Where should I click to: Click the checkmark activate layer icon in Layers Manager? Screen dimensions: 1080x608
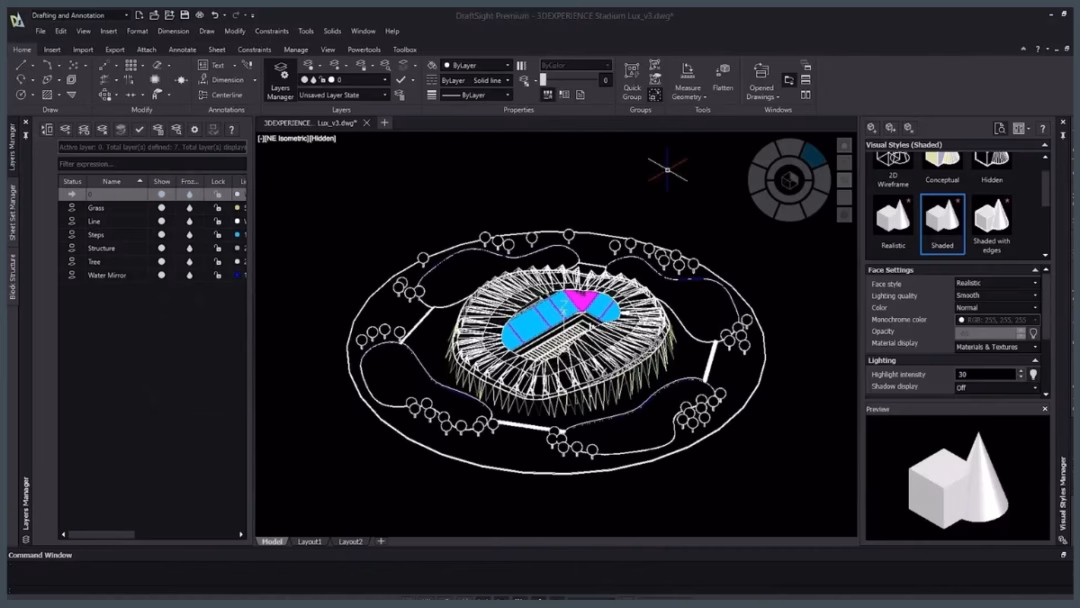point(139,129)
